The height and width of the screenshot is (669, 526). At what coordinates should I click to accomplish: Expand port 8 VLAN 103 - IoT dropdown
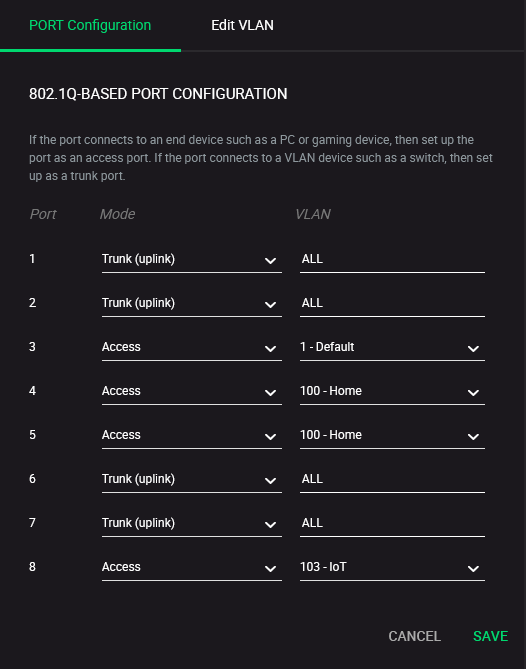392,567
